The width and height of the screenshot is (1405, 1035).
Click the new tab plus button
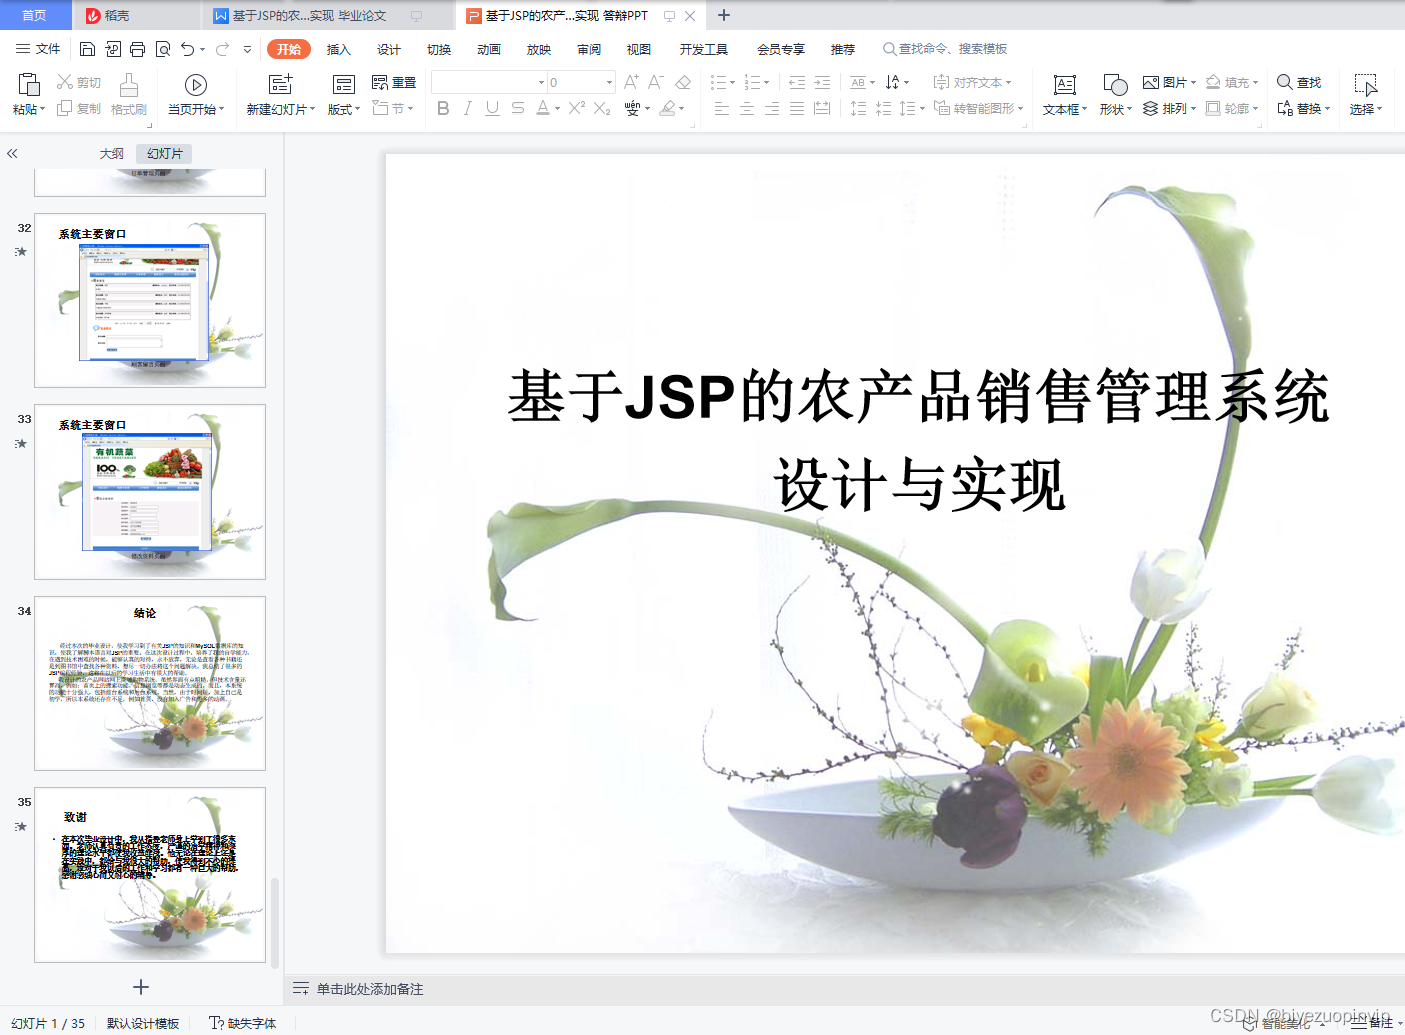pos(724,15)
